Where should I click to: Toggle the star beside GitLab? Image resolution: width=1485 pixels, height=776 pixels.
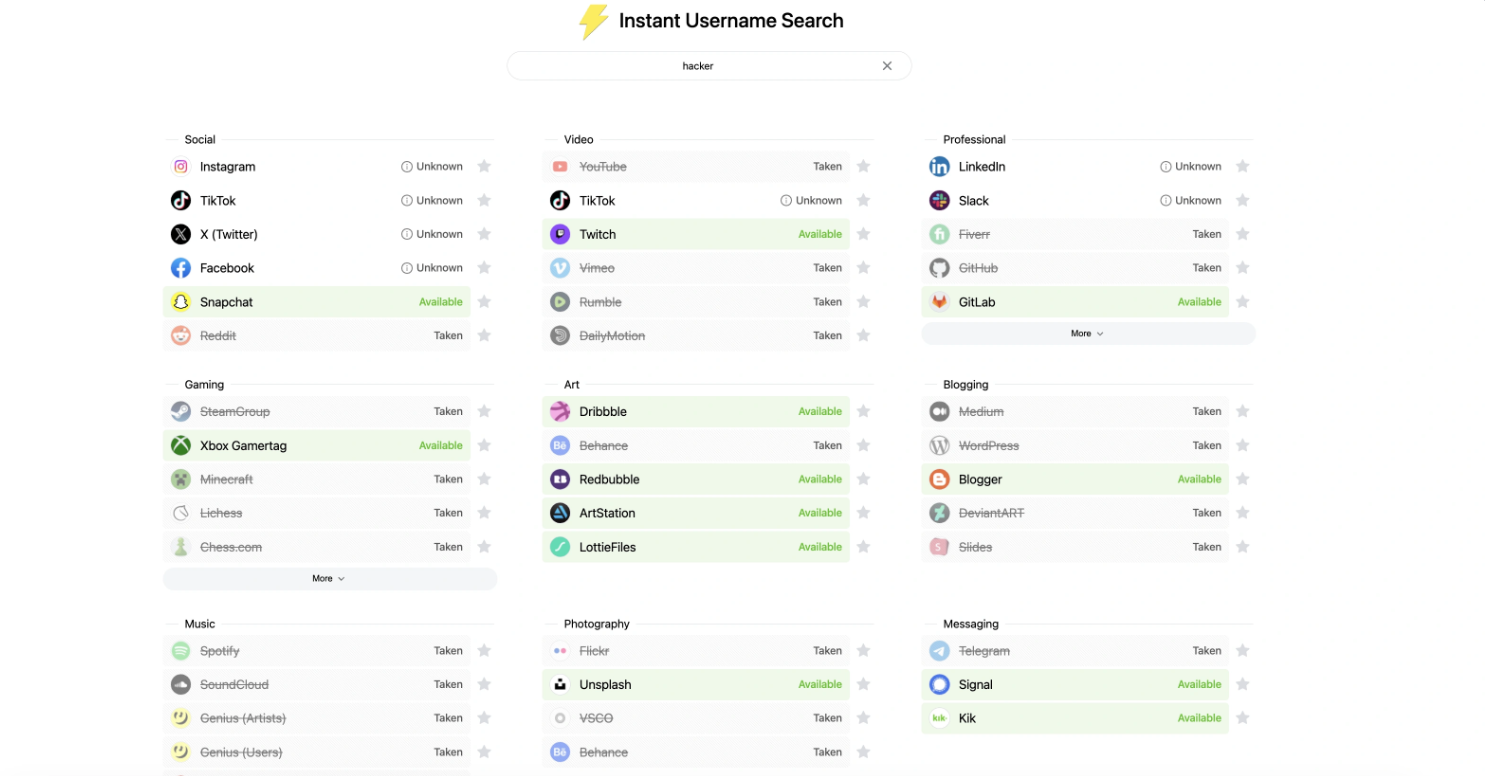tap(1242, 302)
